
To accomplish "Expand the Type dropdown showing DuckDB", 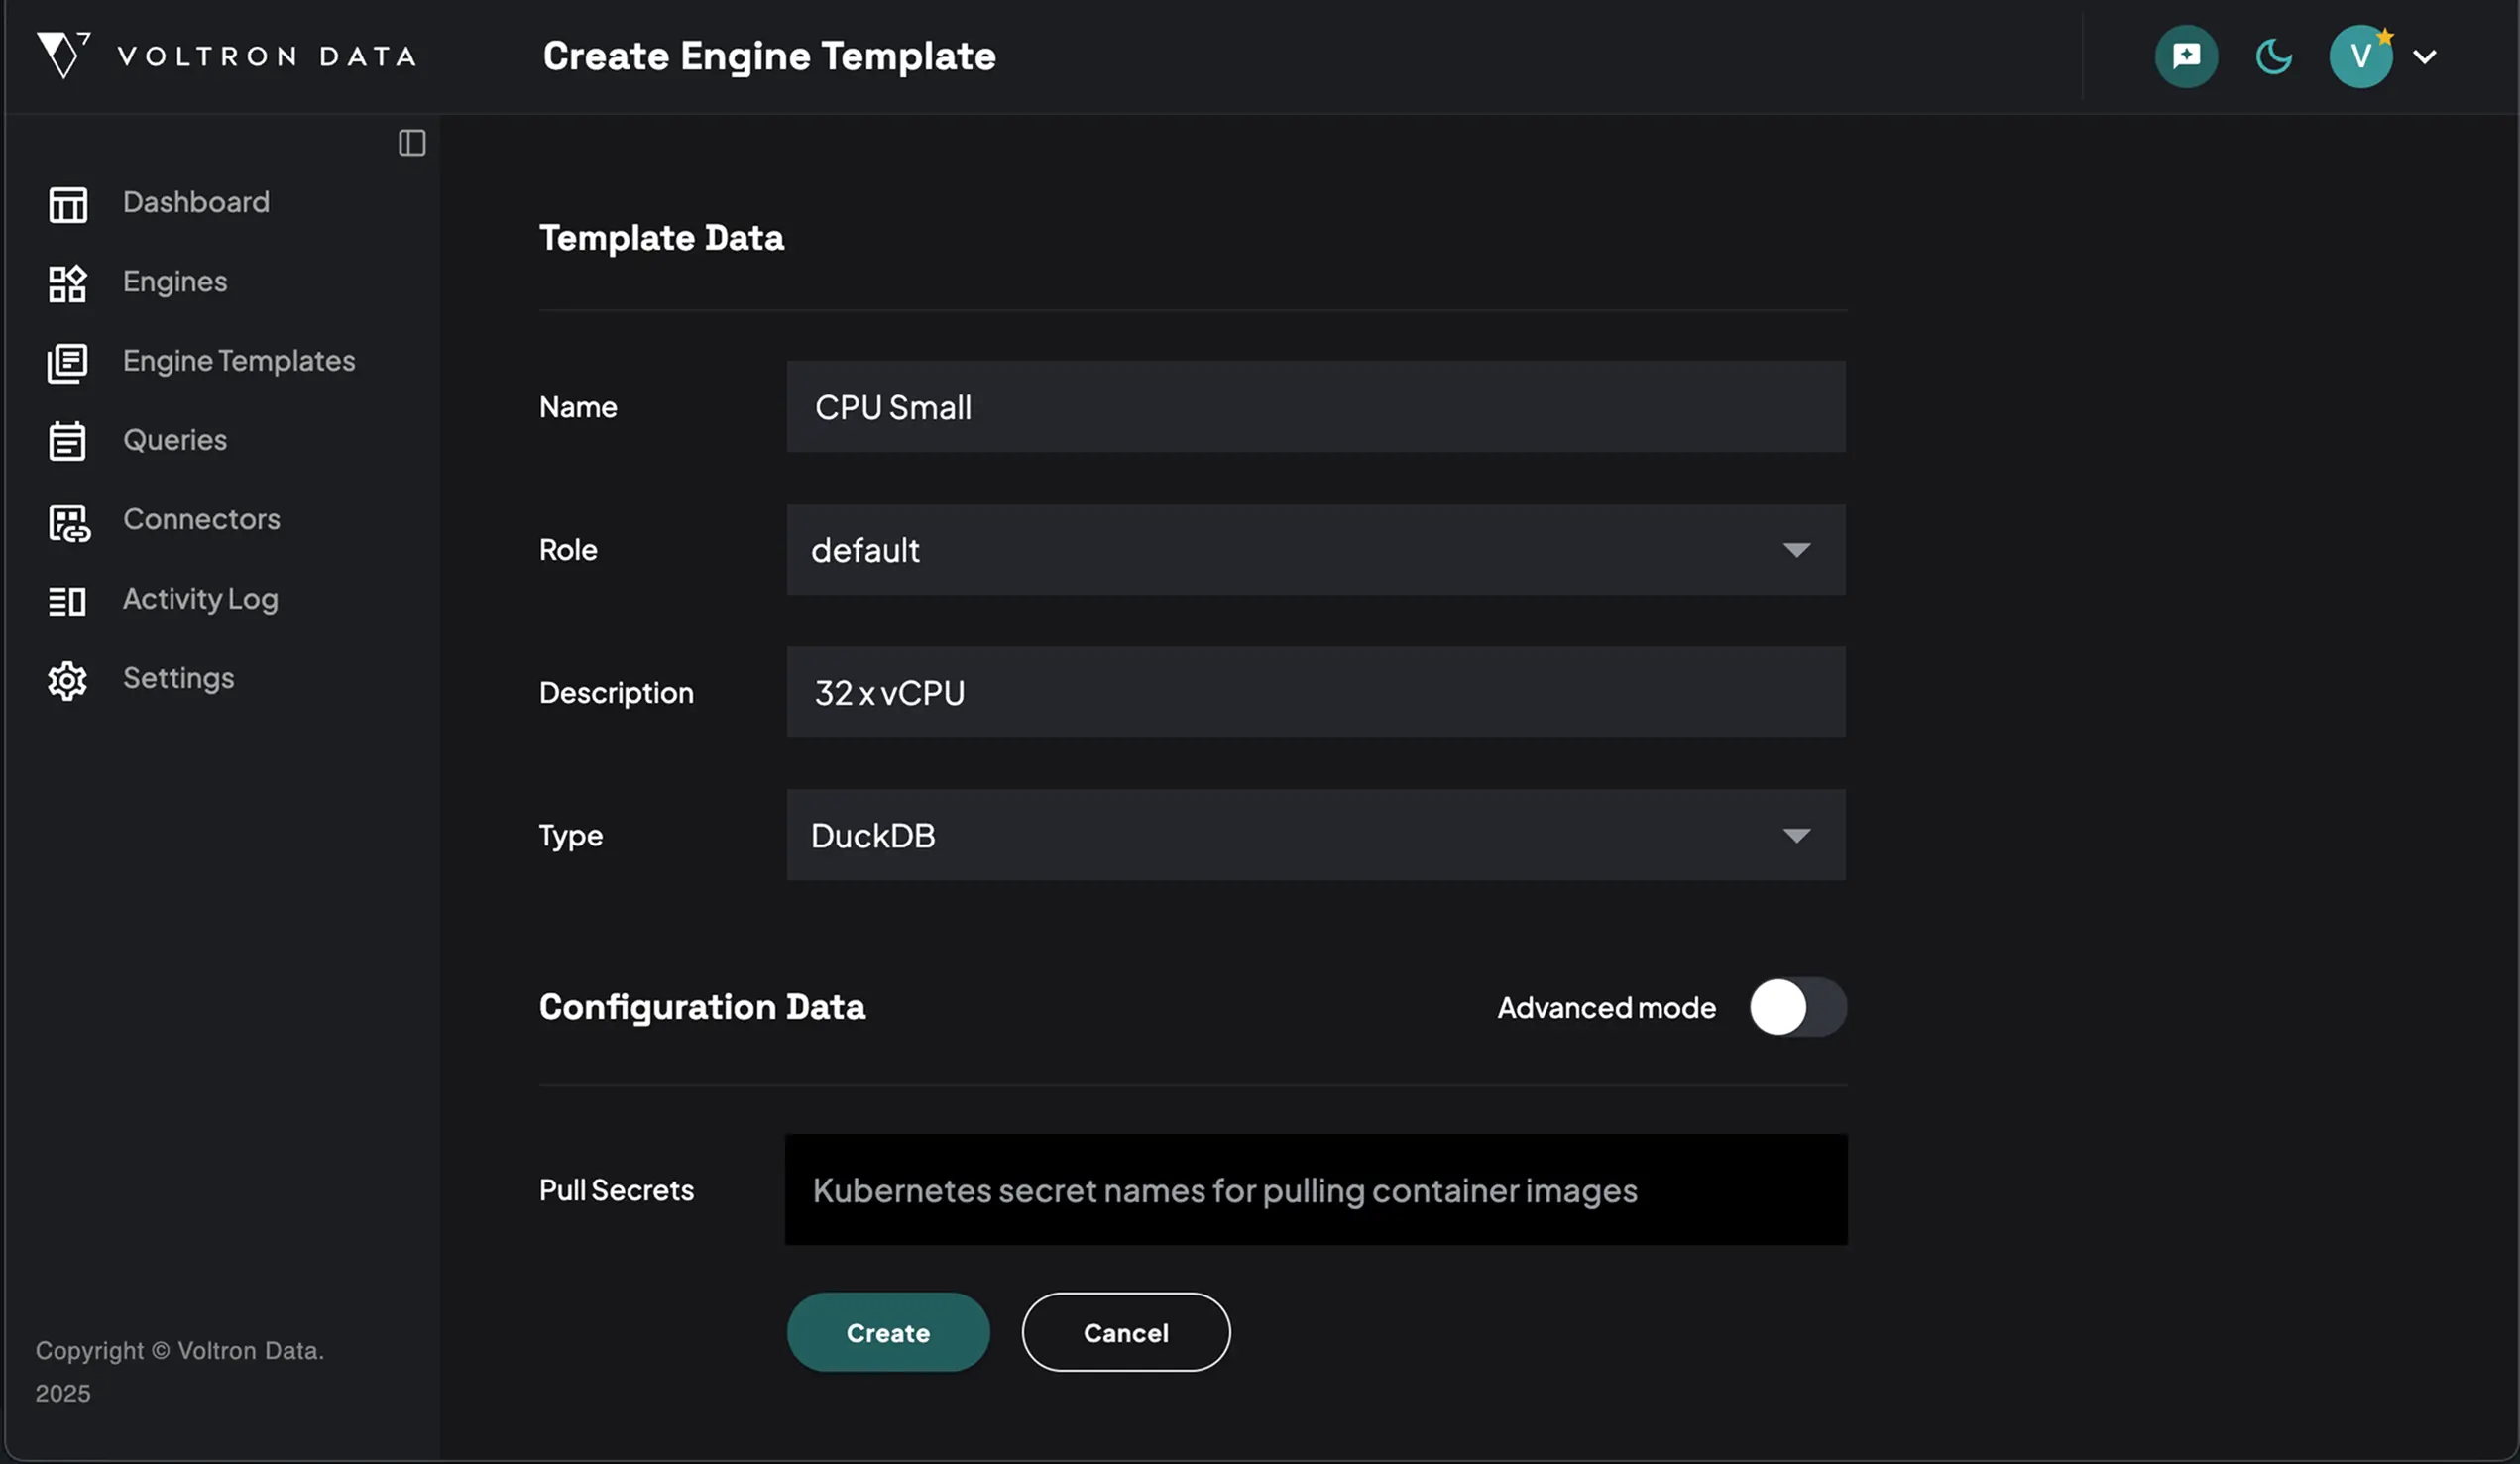I will tap(1315, 835).
